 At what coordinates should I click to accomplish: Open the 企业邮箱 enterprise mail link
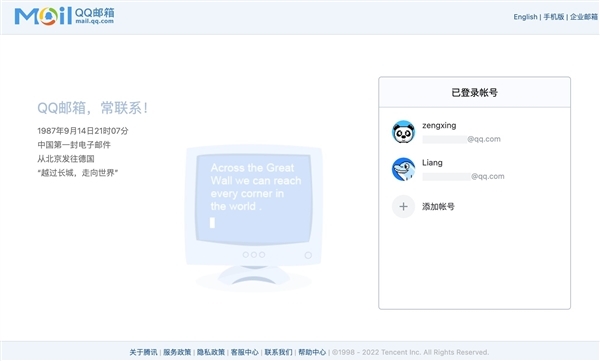click(584, 17)
